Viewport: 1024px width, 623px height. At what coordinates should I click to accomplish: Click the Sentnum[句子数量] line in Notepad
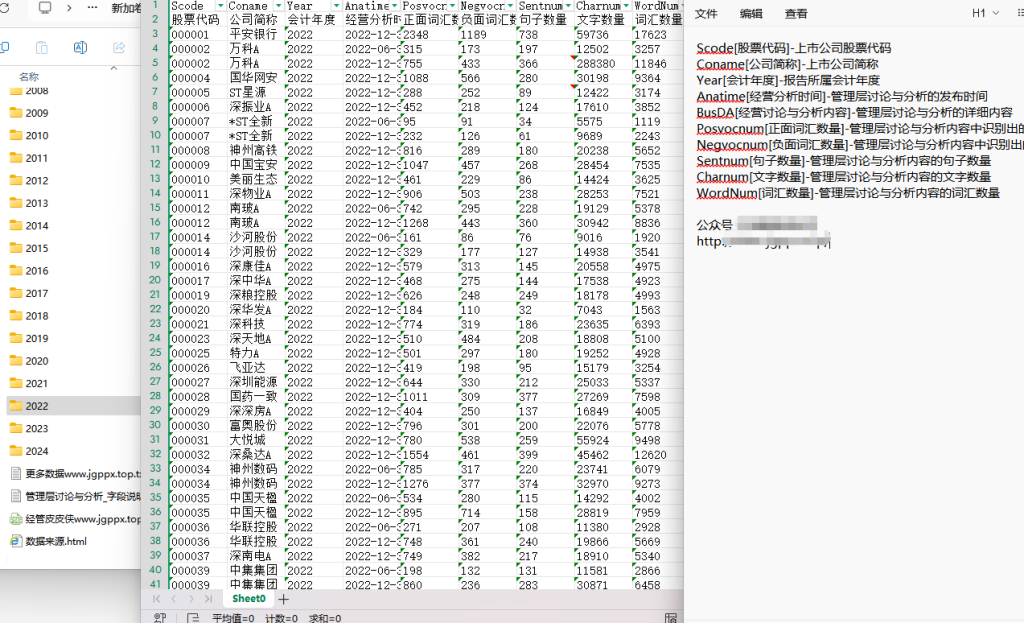click(x=843, y=161)
